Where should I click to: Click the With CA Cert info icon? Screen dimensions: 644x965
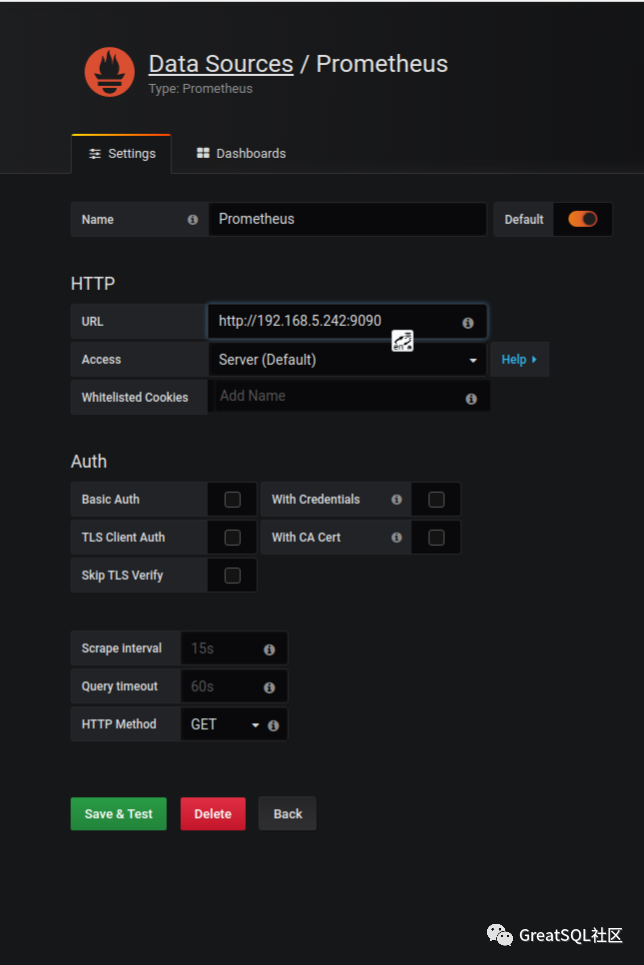(396, 538)
